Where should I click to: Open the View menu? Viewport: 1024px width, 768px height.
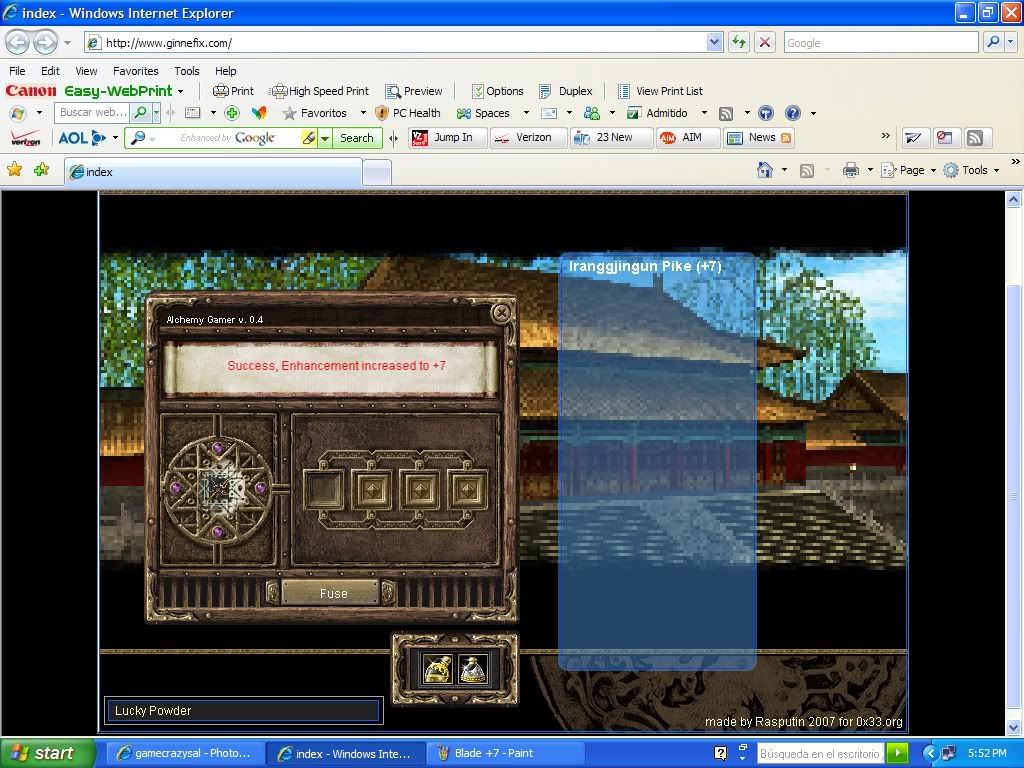click(x=86, y=71)
